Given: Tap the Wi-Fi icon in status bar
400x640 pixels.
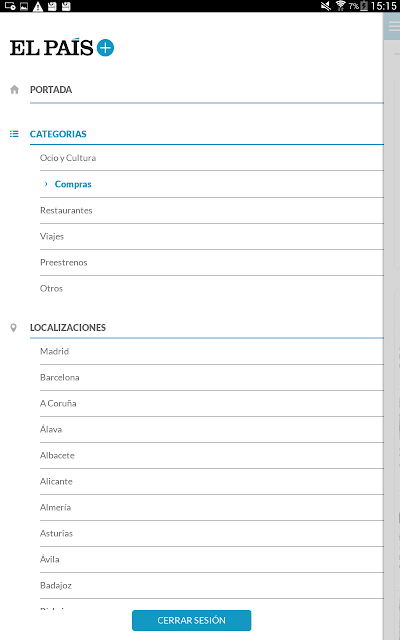Looking at the screenshot, I should click(340, 6).
